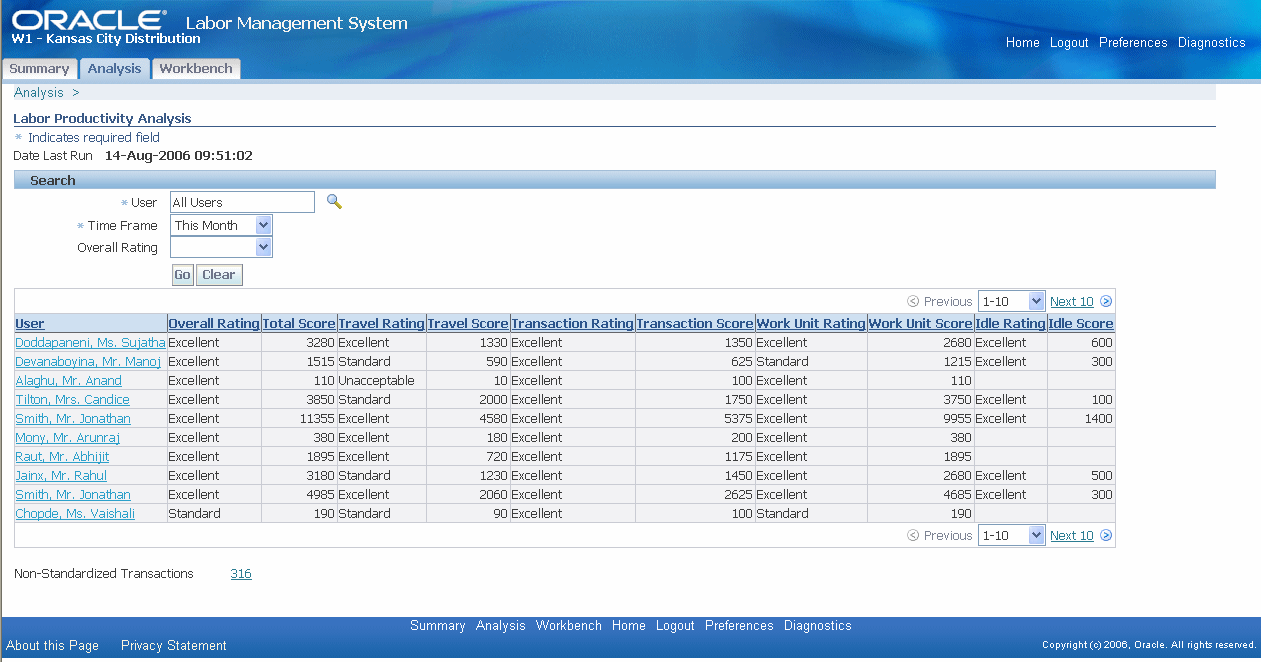
Task: Select the 14-Aug-2006 09:51:02 date text
Action: [x=179, y=156]
